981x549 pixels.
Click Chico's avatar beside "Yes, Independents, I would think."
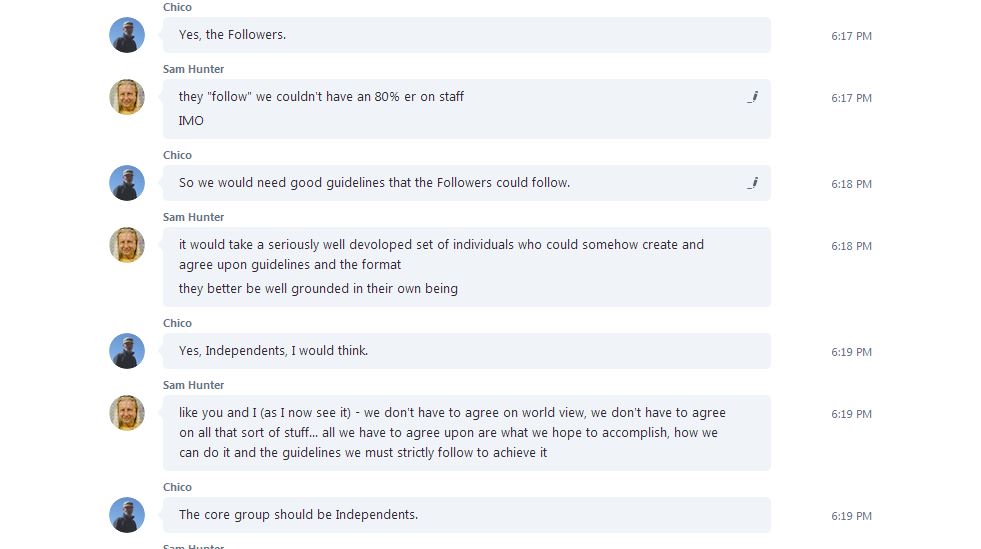click(x=127, y=351)
